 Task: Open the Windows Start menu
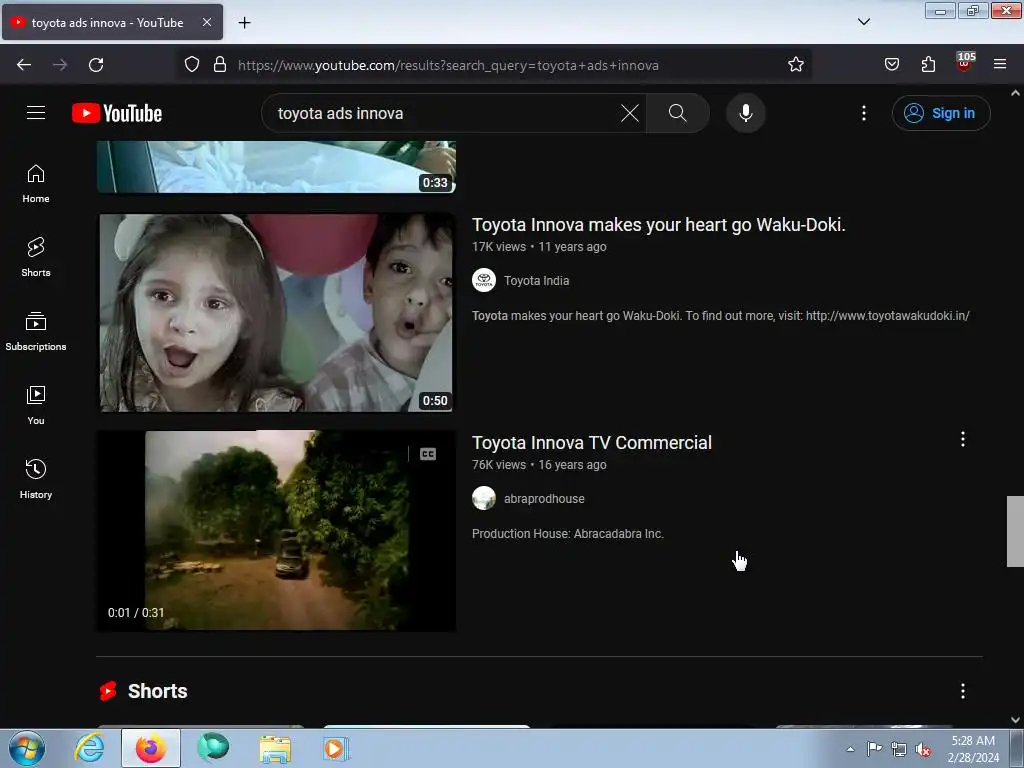(27, 748)
